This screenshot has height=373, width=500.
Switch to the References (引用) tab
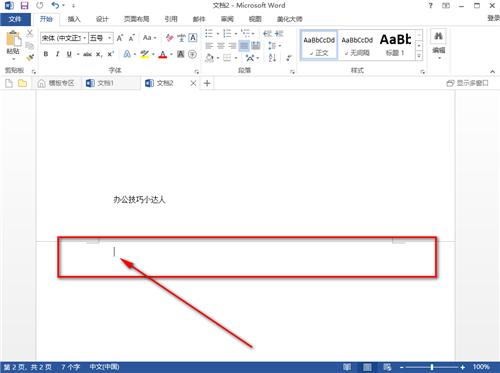click(x=171, y=19)
